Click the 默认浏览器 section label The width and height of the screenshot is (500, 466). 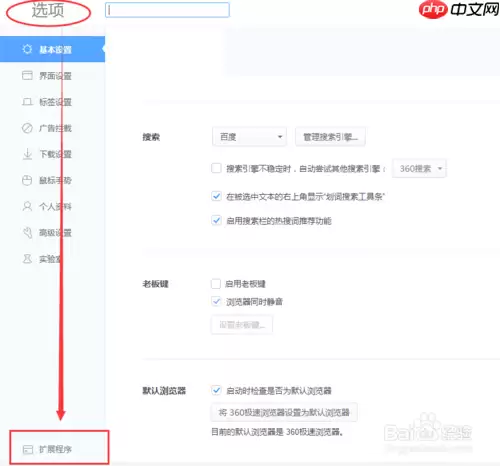pyautogui.click(x=164, y=391)
